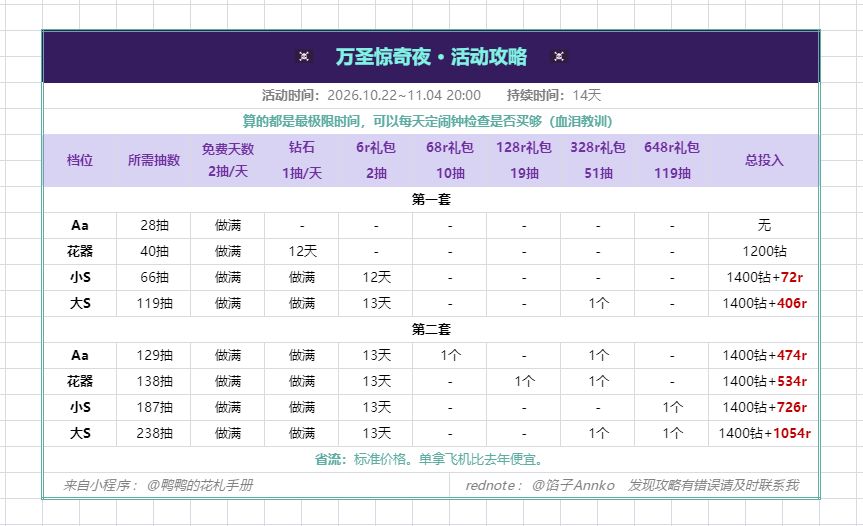Viewport: 863px width, 526px height.
Task: Click the 128r礼包 header cell
Action: point(524,160)
